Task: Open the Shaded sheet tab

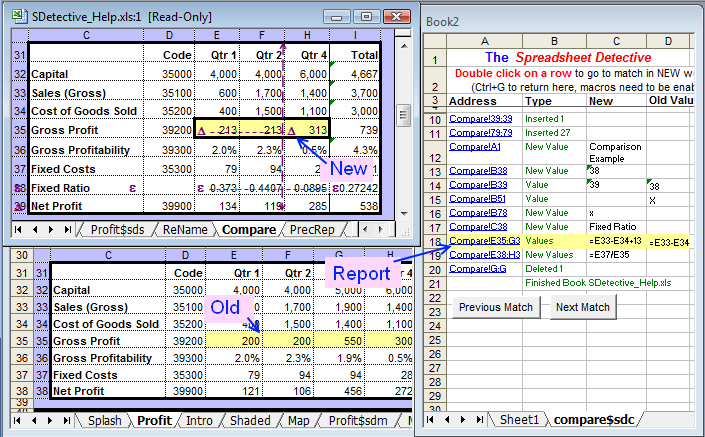Action: [250, 421]
